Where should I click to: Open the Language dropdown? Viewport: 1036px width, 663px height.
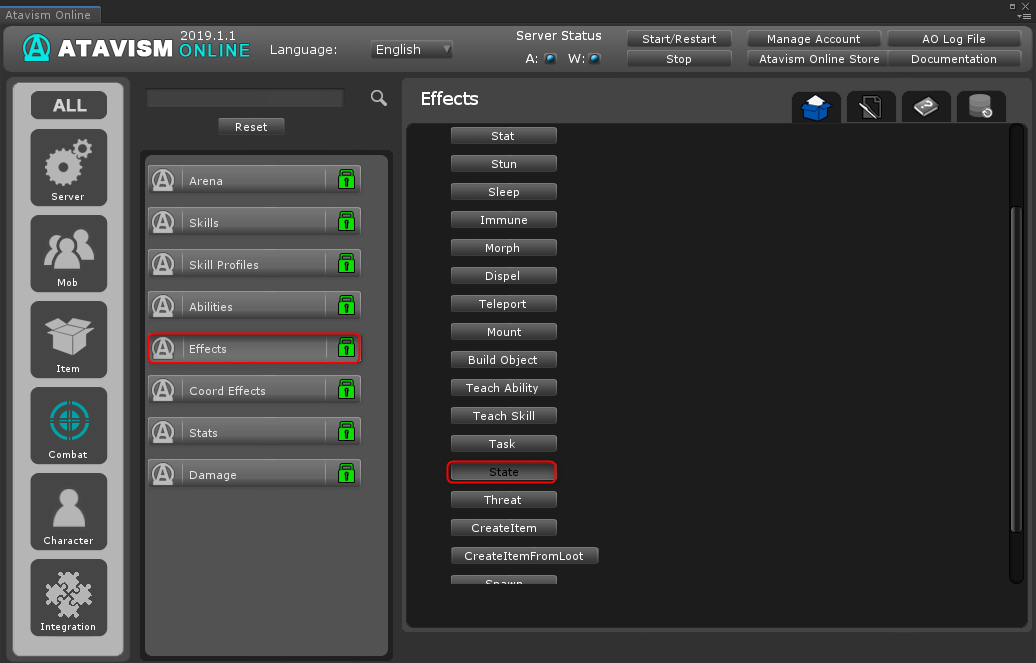(x=411, y=49)
